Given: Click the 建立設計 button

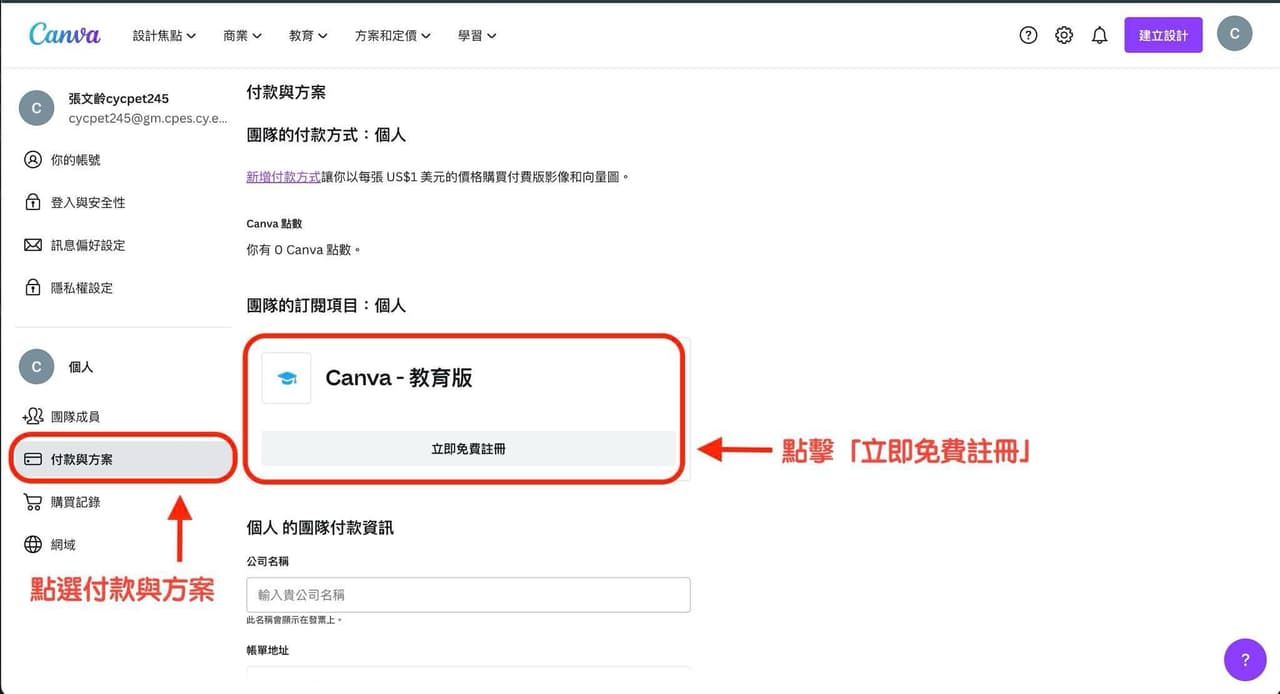Looking at the screenshot, I should [1163, 35].
